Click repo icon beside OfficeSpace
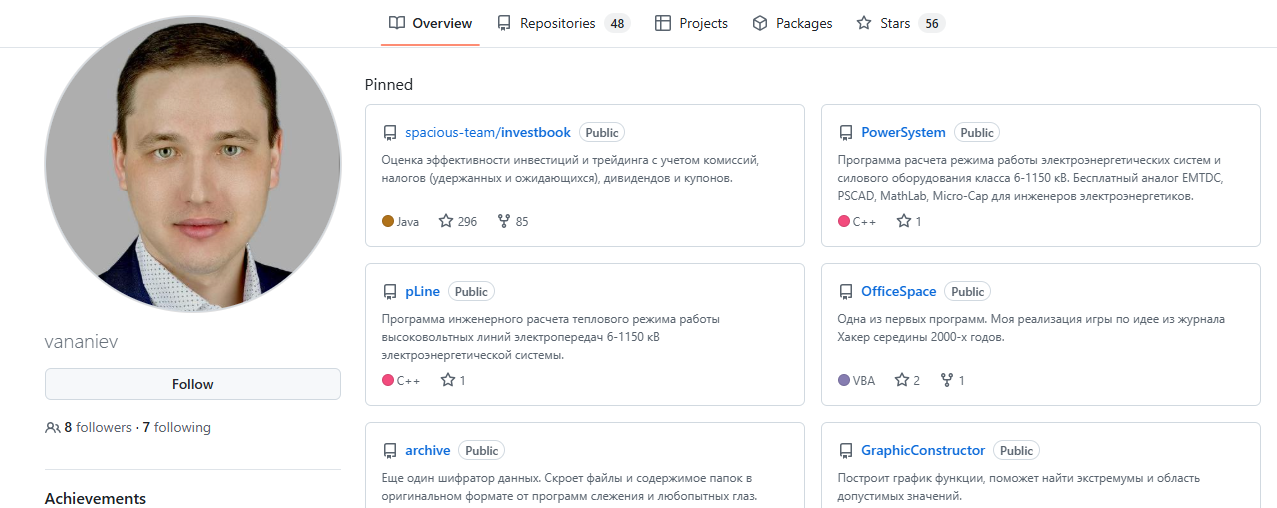 [x=846, y=292]
